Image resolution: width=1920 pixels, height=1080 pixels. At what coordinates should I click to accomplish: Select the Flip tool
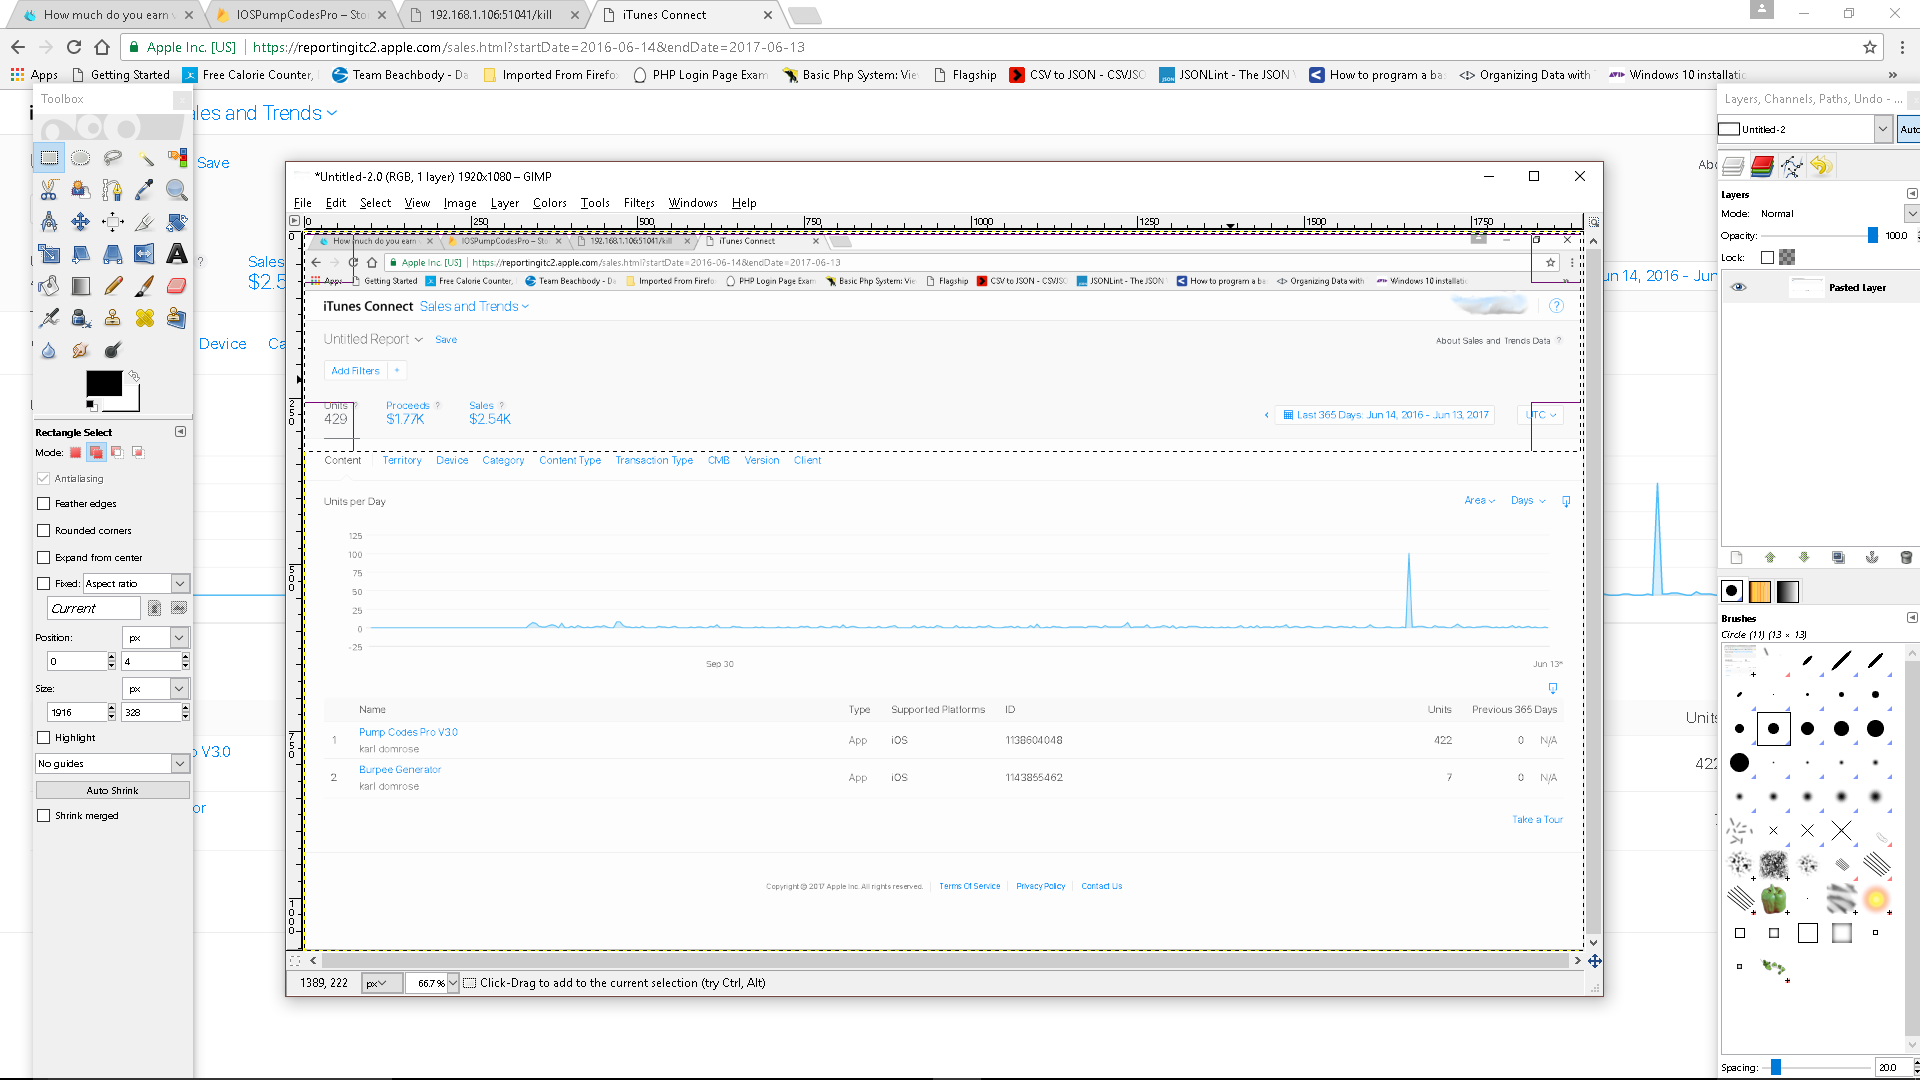145,254
